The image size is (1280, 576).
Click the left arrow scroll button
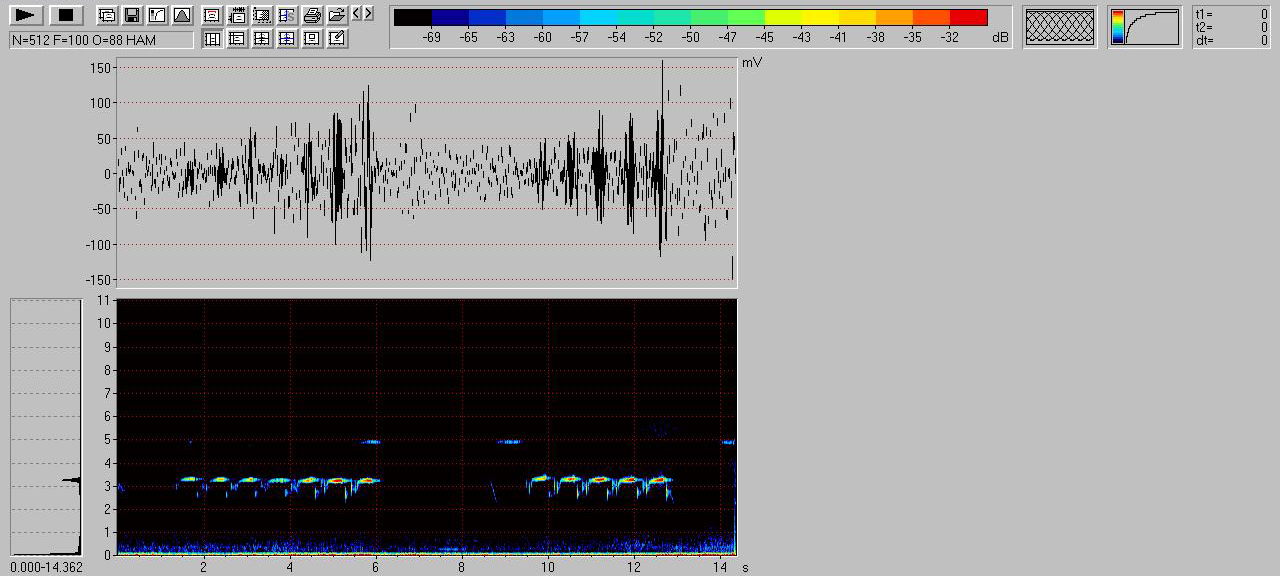(357, 13)
